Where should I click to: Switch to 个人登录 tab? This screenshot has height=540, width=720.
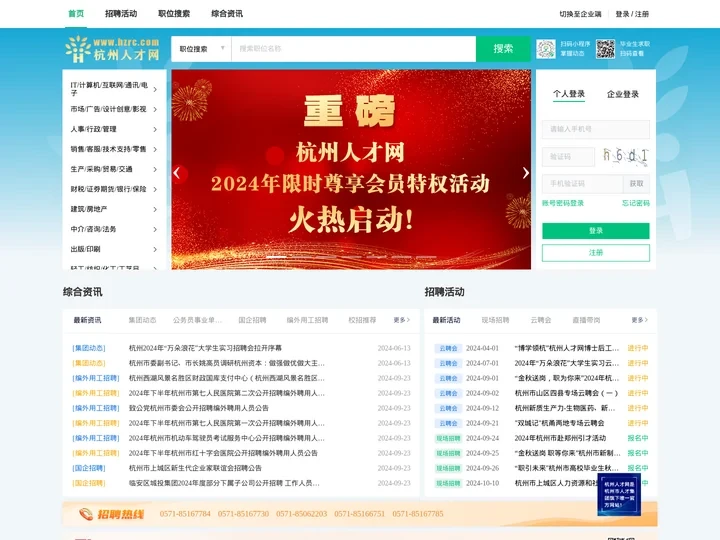(x=569, y=94)
